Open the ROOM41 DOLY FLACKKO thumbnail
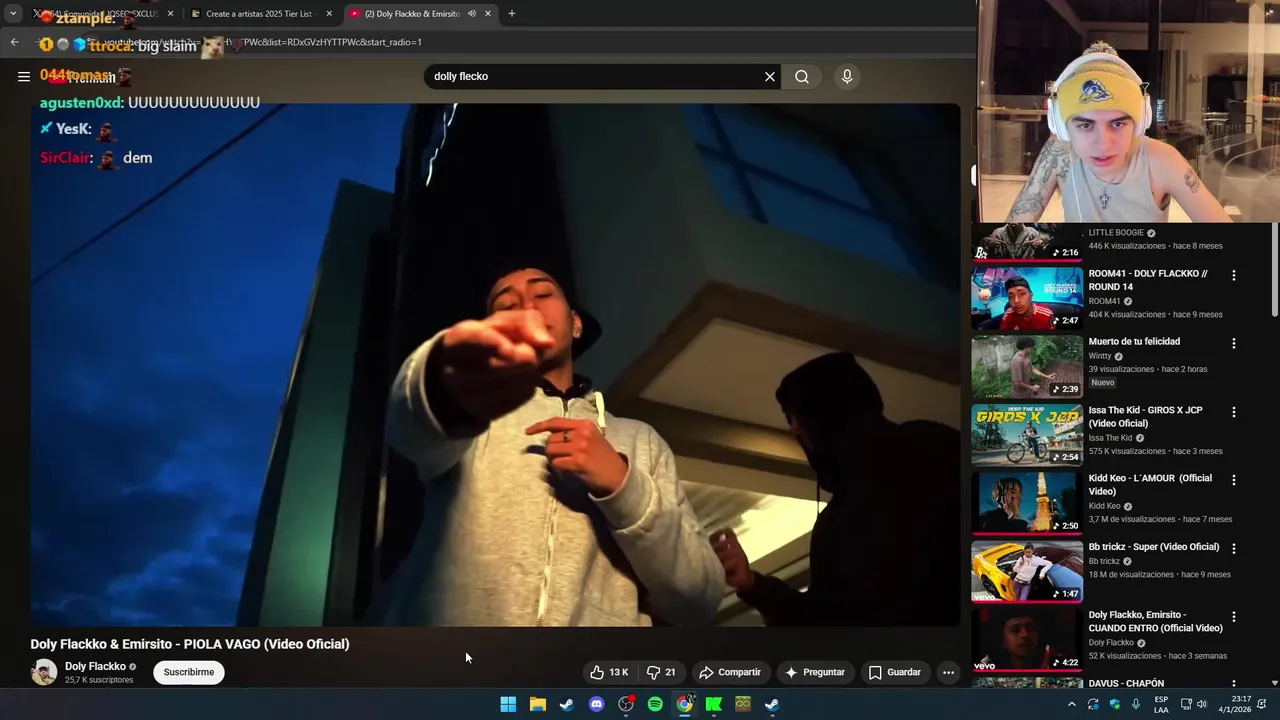Screen dimensions: 1280x720 tap(1027, 298)
